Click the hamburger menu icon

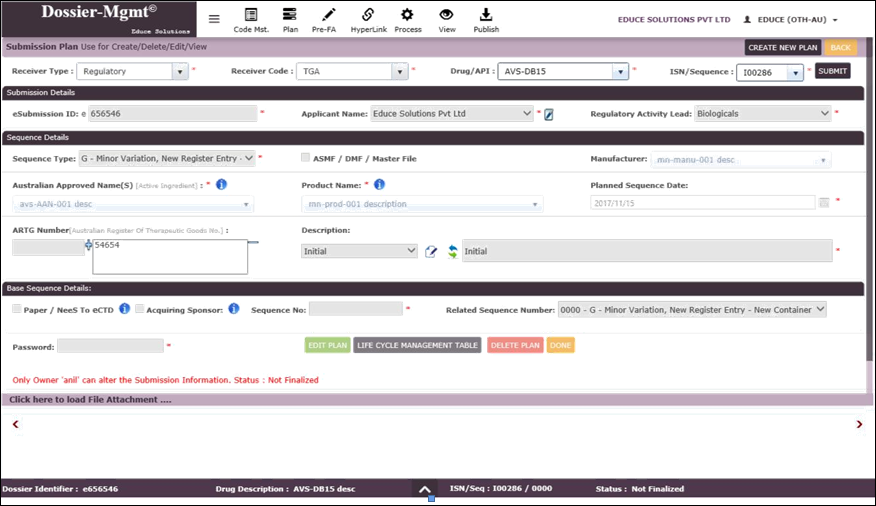tap(214, 19)
